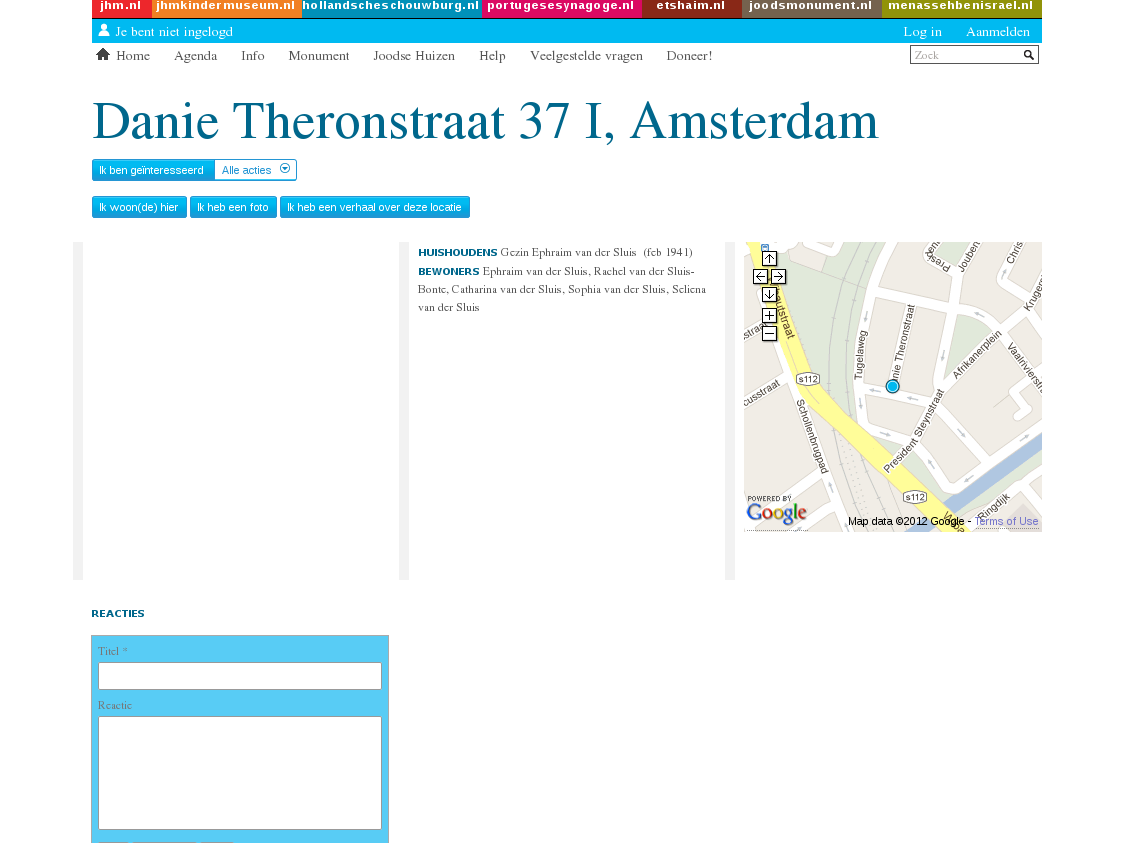Click the blue location marker on map
This screenshot has height=843, width=1141.
point(892,387)
